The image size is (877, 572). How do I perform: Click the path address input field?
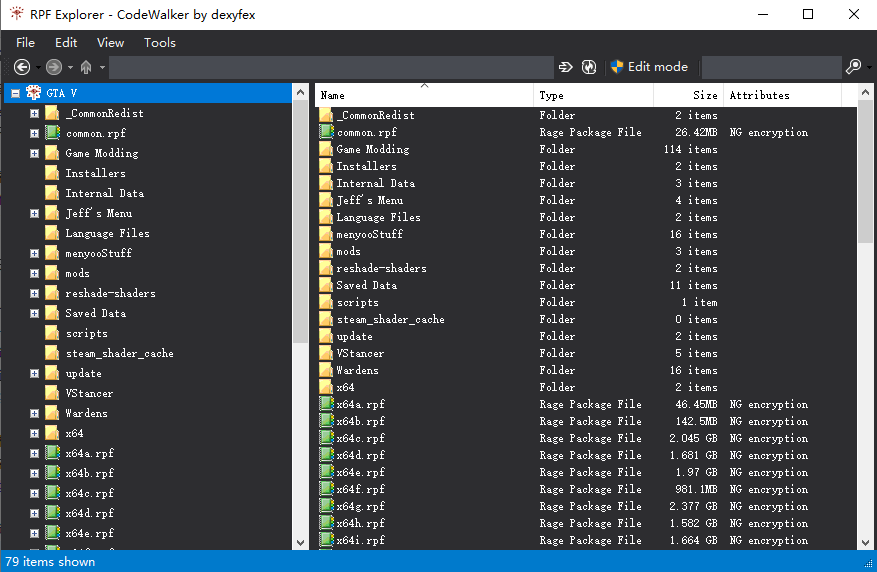330,67
